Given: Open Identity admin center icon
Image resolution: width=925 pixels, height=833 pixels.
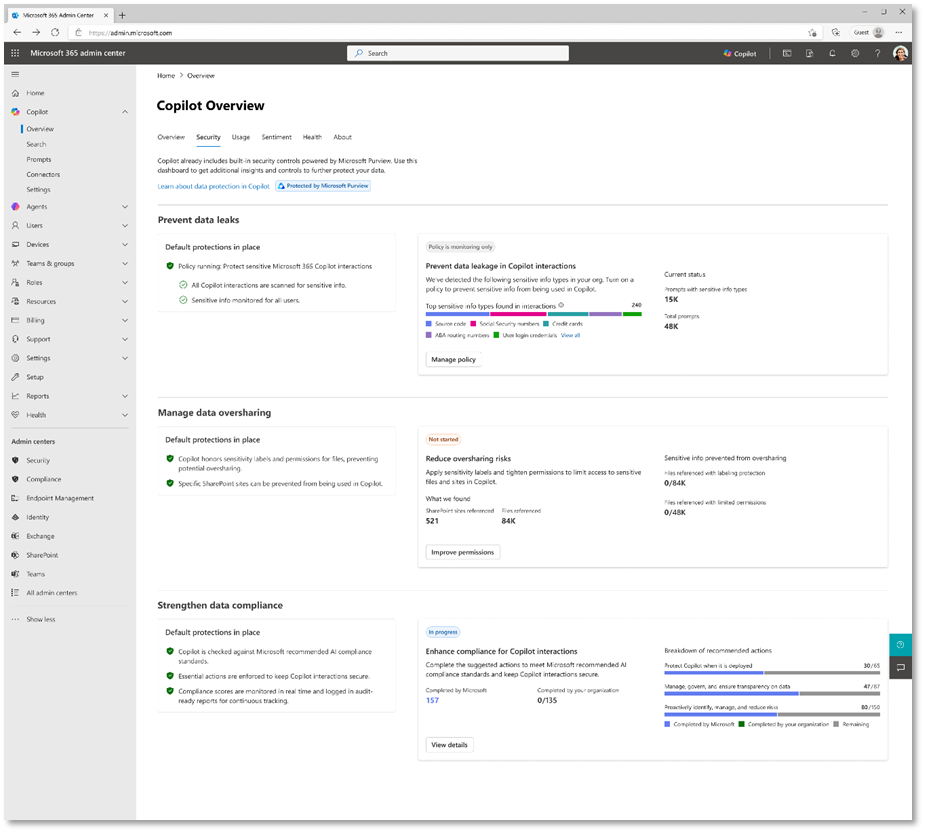Looking at the screenshot, I should pyautogui.click(x=15, y=517).
